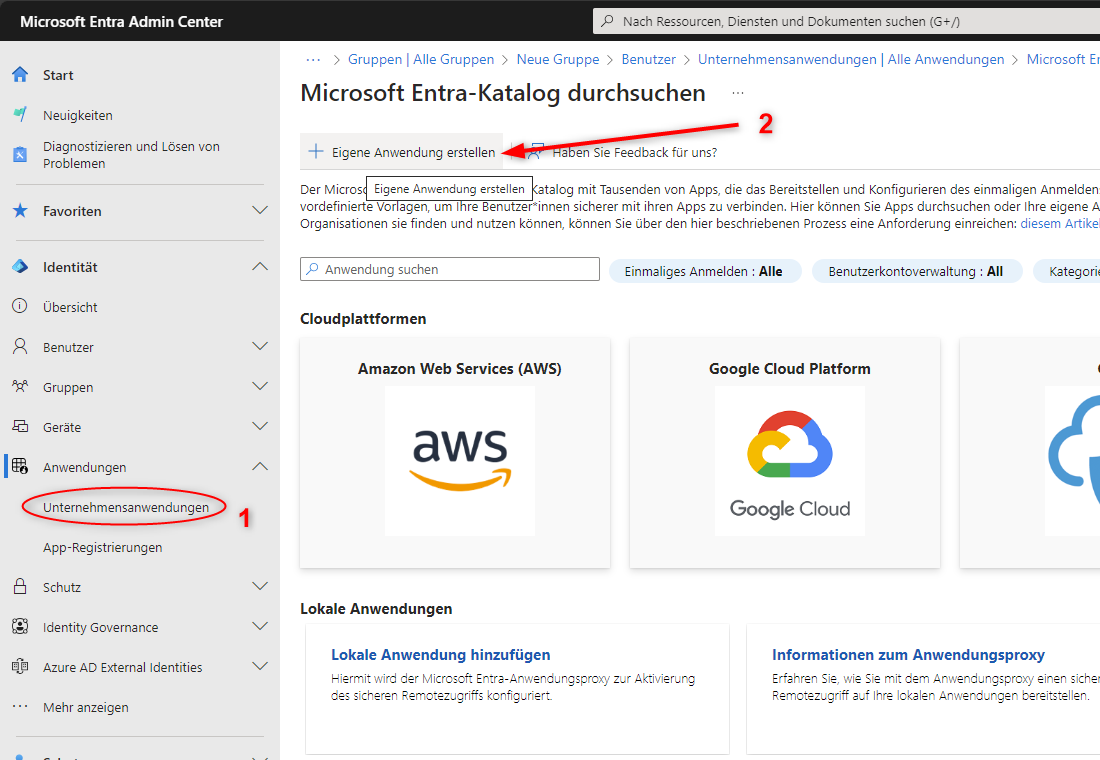The height and width of the screenshot is (760, 1100).
Task: Expand the Schutz submenu chevron
Action: [x=260, y=587]
